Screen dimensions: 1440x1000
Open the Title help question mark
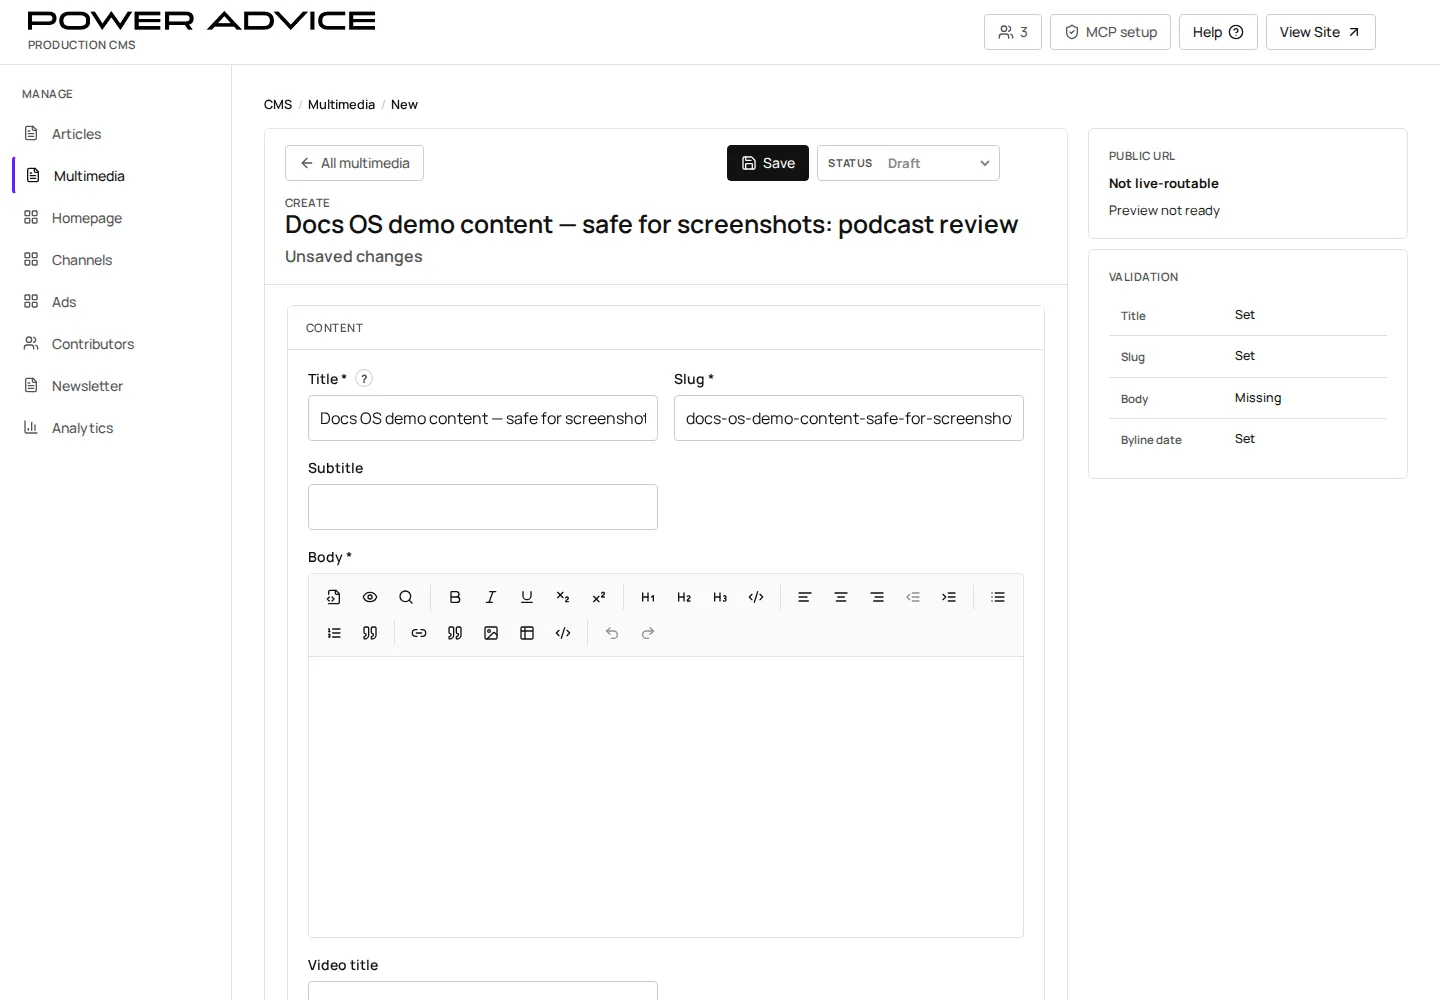[x=364, y=378]
